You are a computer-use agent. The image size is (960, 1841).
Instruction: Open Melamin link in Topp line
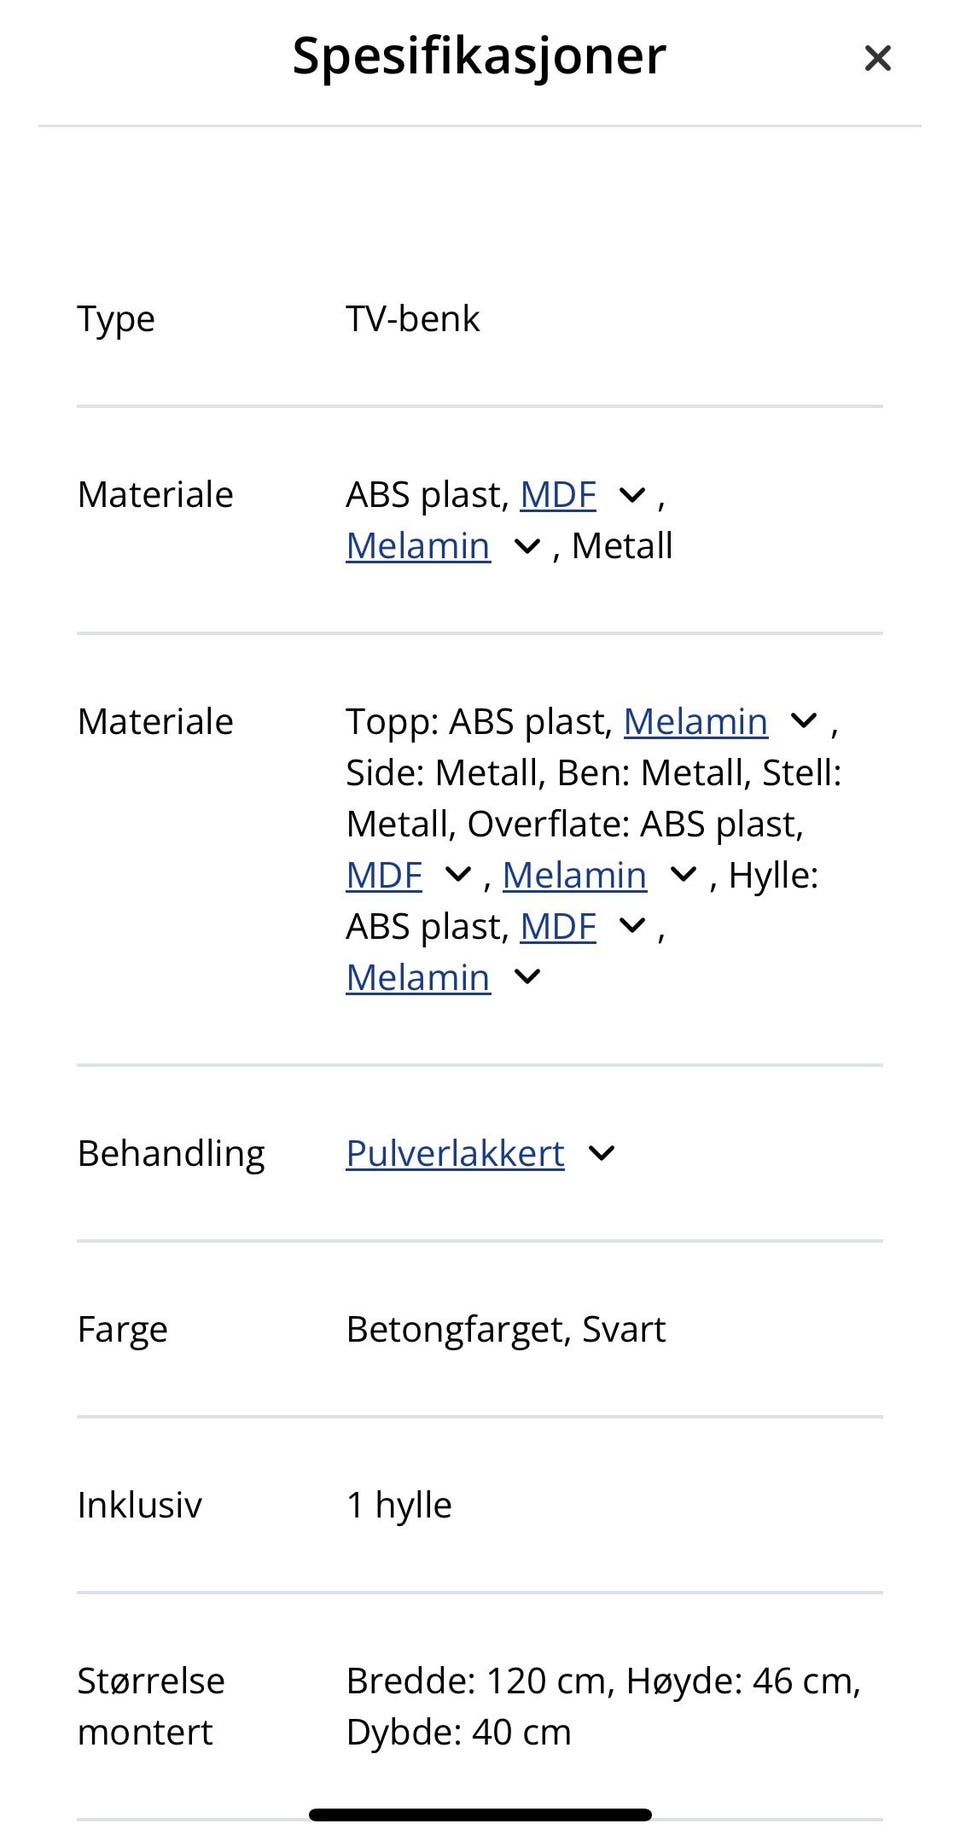click(695, 722)
